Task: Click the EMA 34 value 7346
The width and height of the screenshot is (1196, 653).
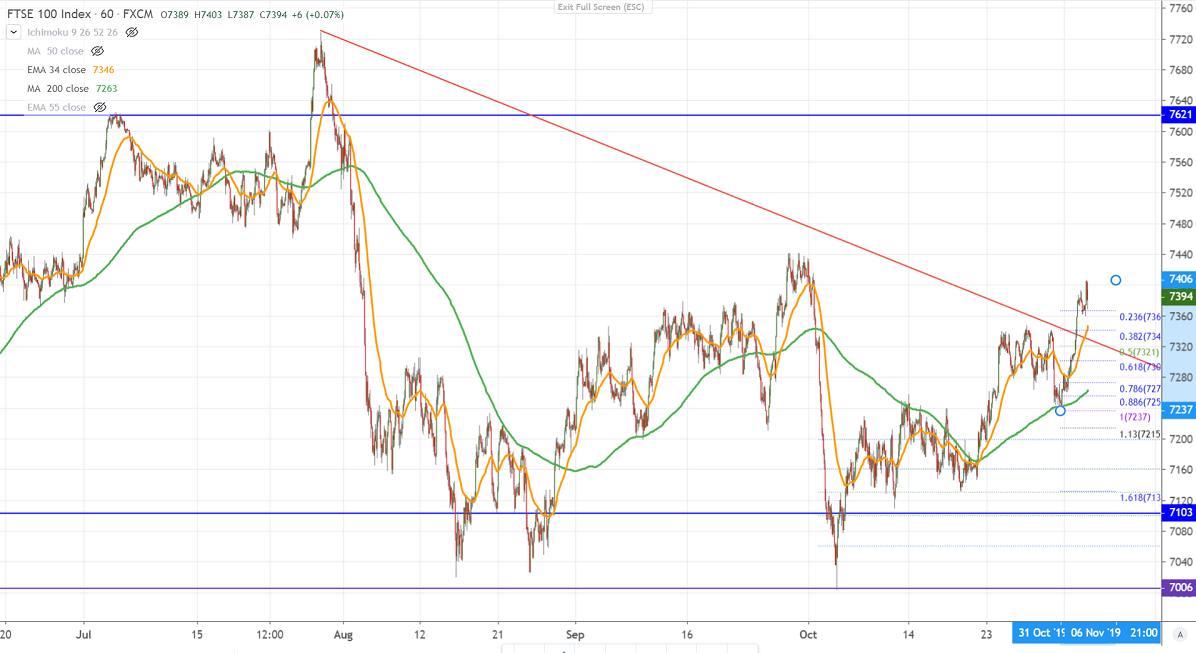Action: [104, 69]
